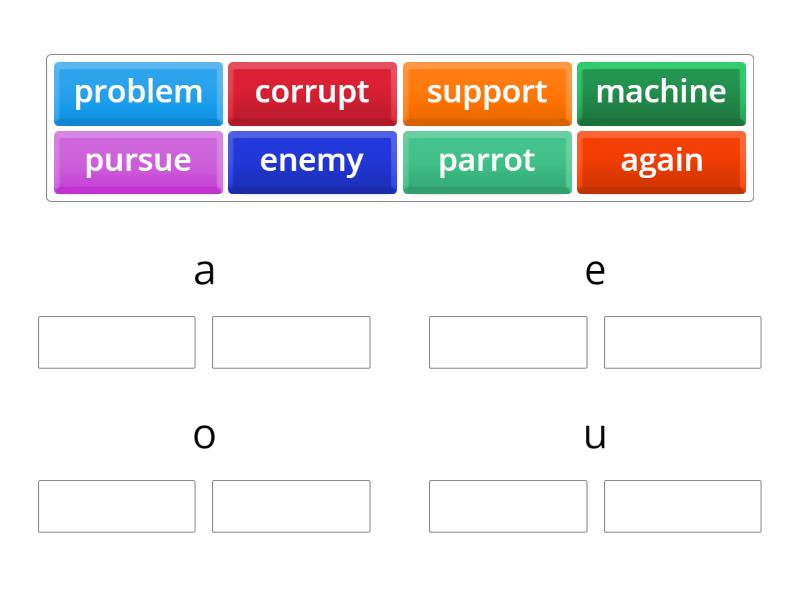Choose the blue 'enemy' word tile
Screen dimensions: 800x600
tap(313, 161)
